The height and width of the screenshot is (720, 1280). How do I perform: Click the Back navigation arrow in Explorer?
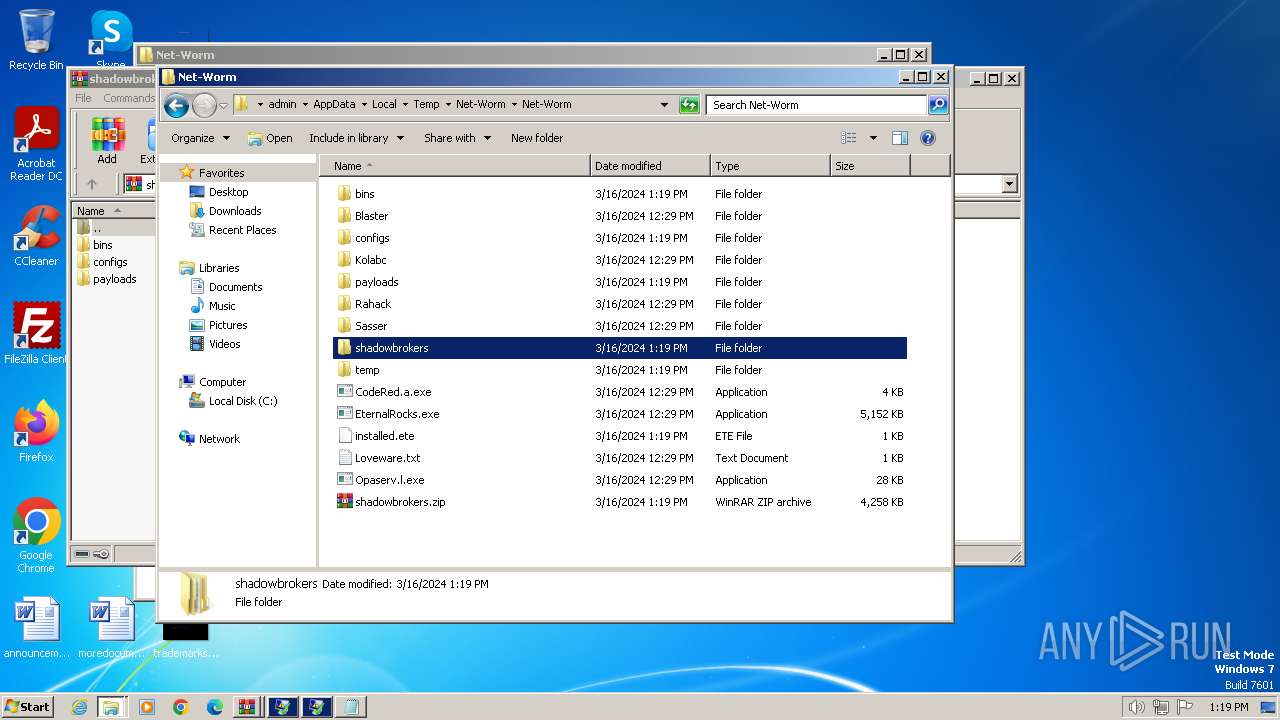[x=176, y=105]
